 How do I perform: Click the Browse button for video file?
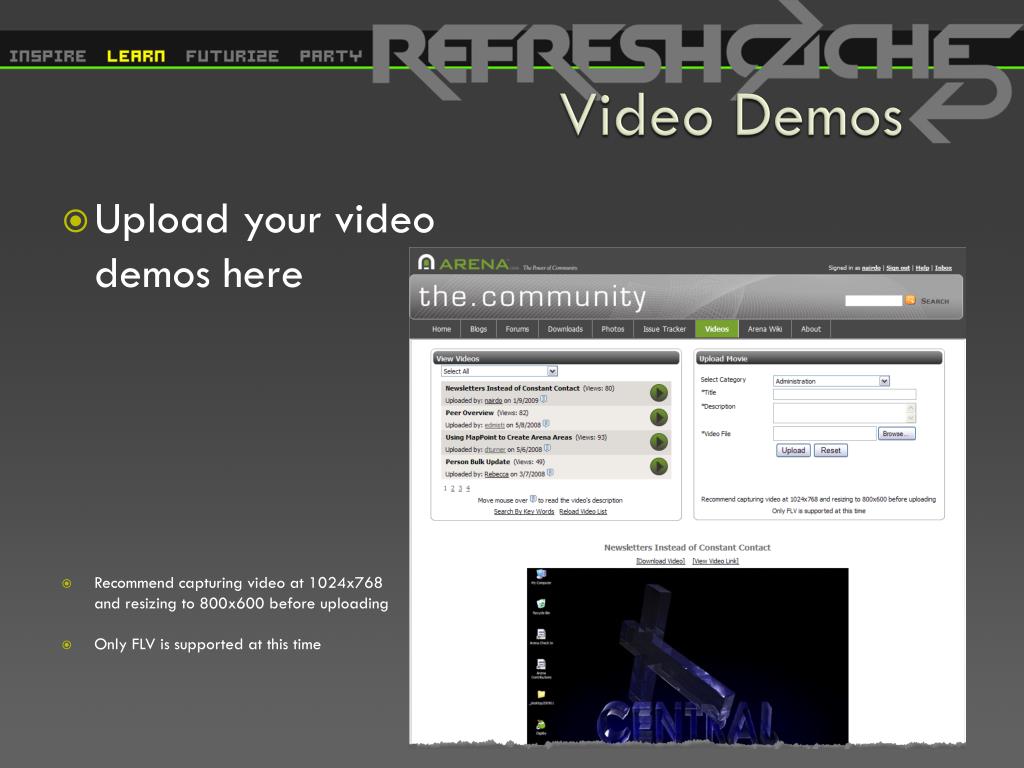point(897,434)
